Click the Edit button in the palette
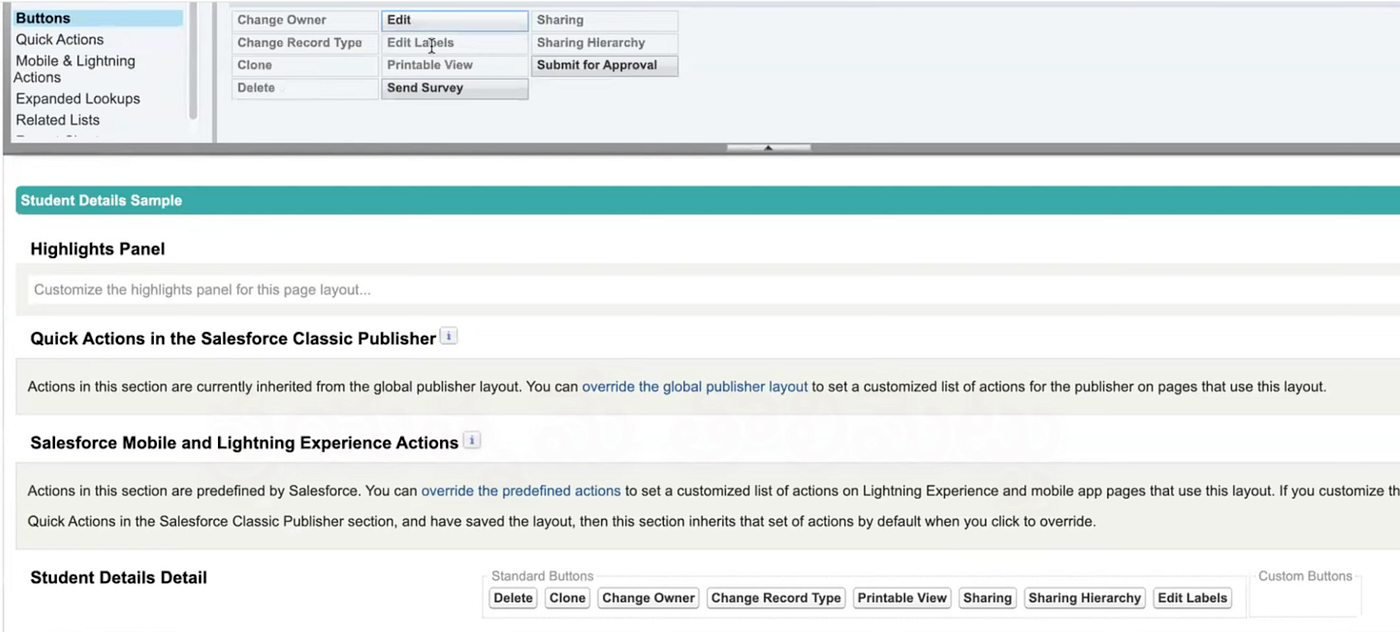The image size is (1400, 632). point(454,20)
